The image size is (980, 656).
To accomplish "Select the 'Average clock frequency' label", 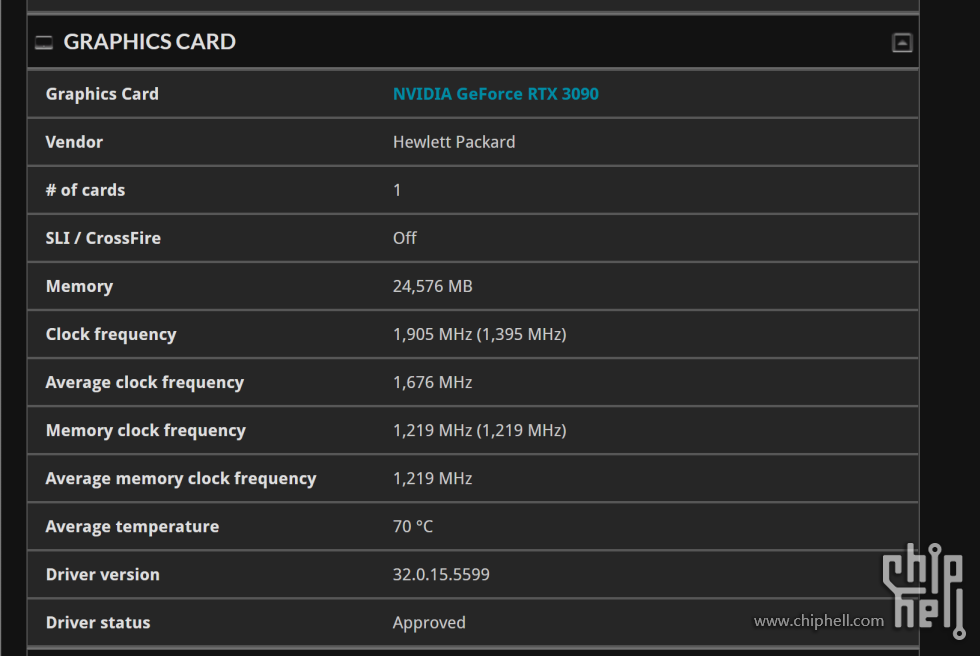I will point(144,383).
